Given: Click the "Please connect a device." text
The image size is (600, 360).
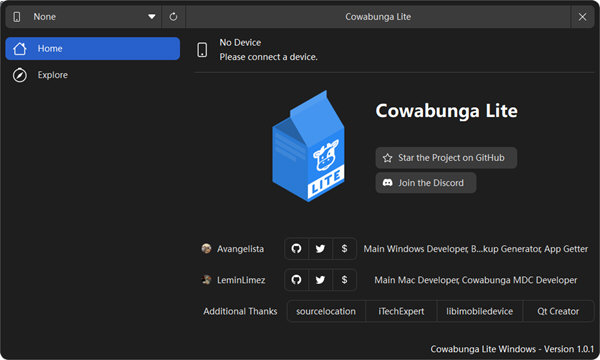Looking at the screenshot, I should pyautogui.click(x=269, y=57).
